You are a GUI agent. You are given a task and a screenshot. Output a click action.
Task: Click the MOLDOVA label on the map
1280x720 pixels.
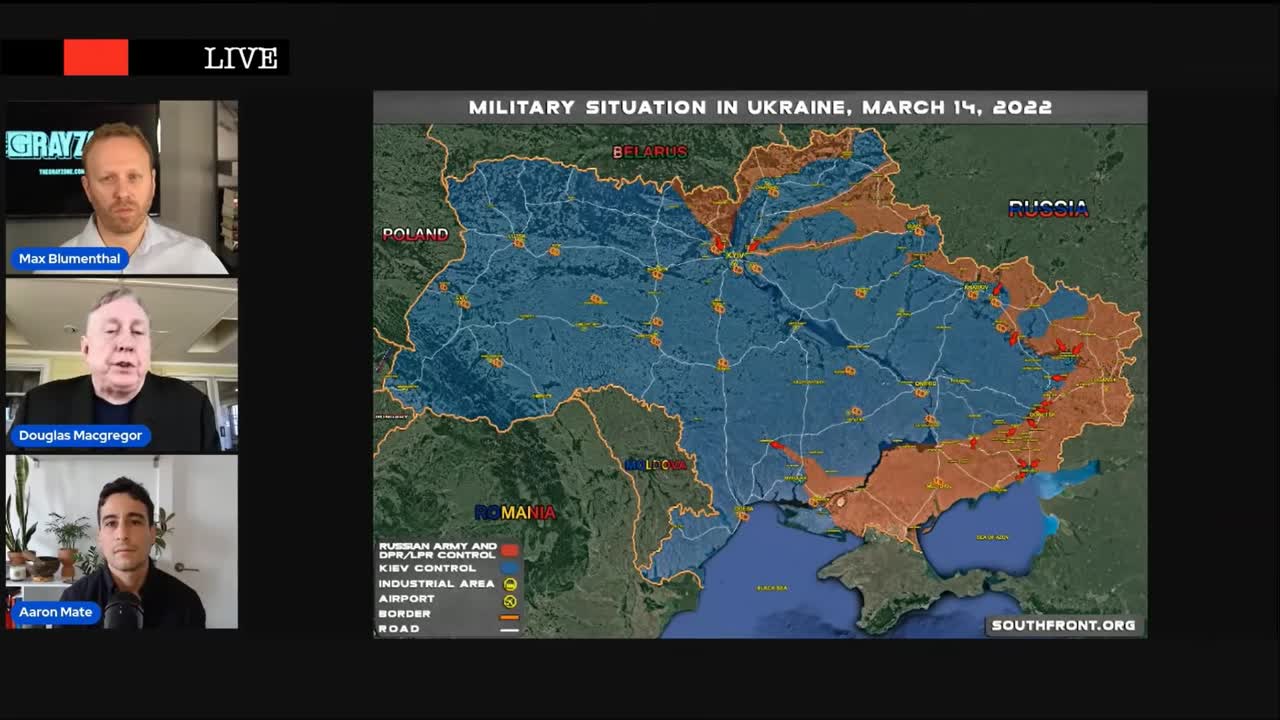(x=656, y=465)
